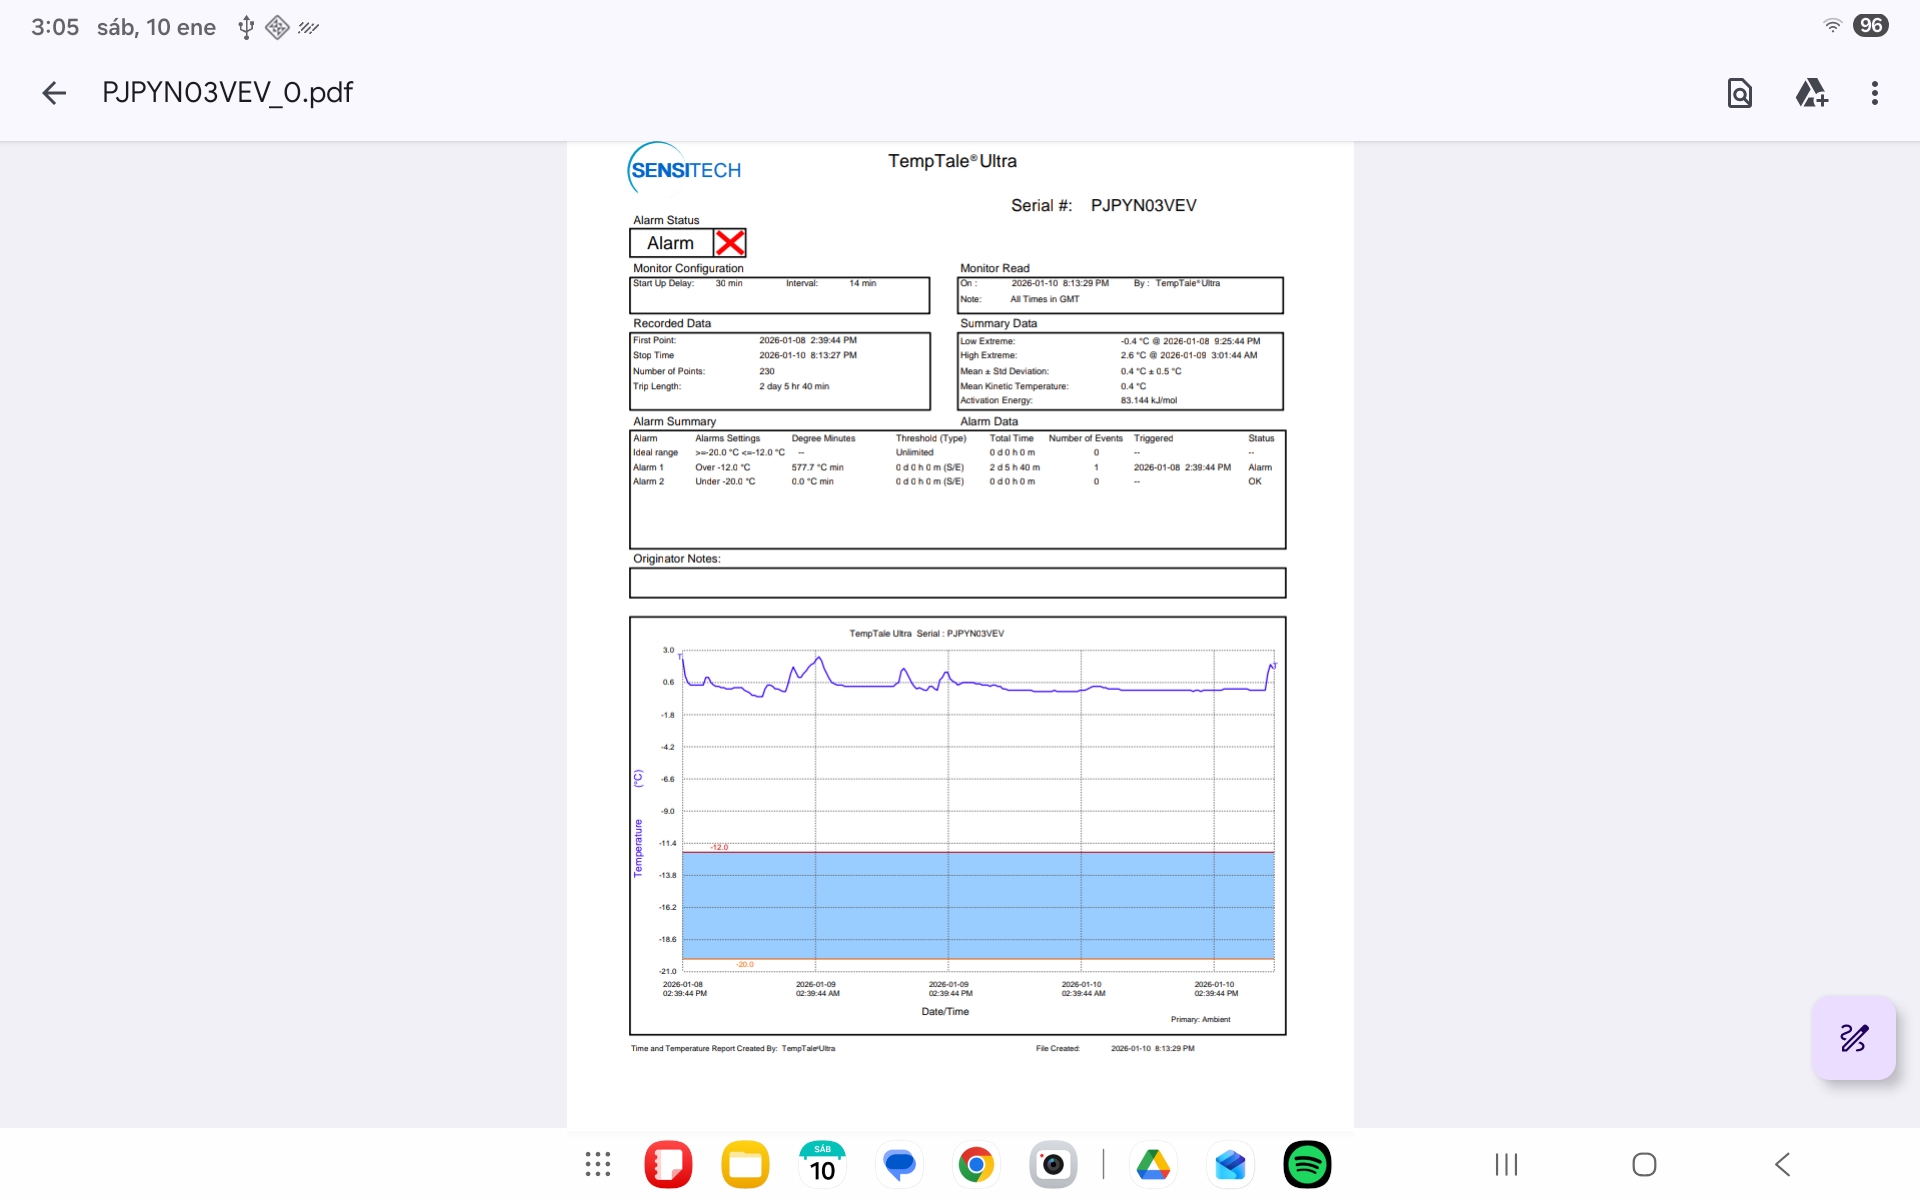Tap the Alarm status red X box
The width and height of the screenshot is (1920, 1200).
point(730,243)
